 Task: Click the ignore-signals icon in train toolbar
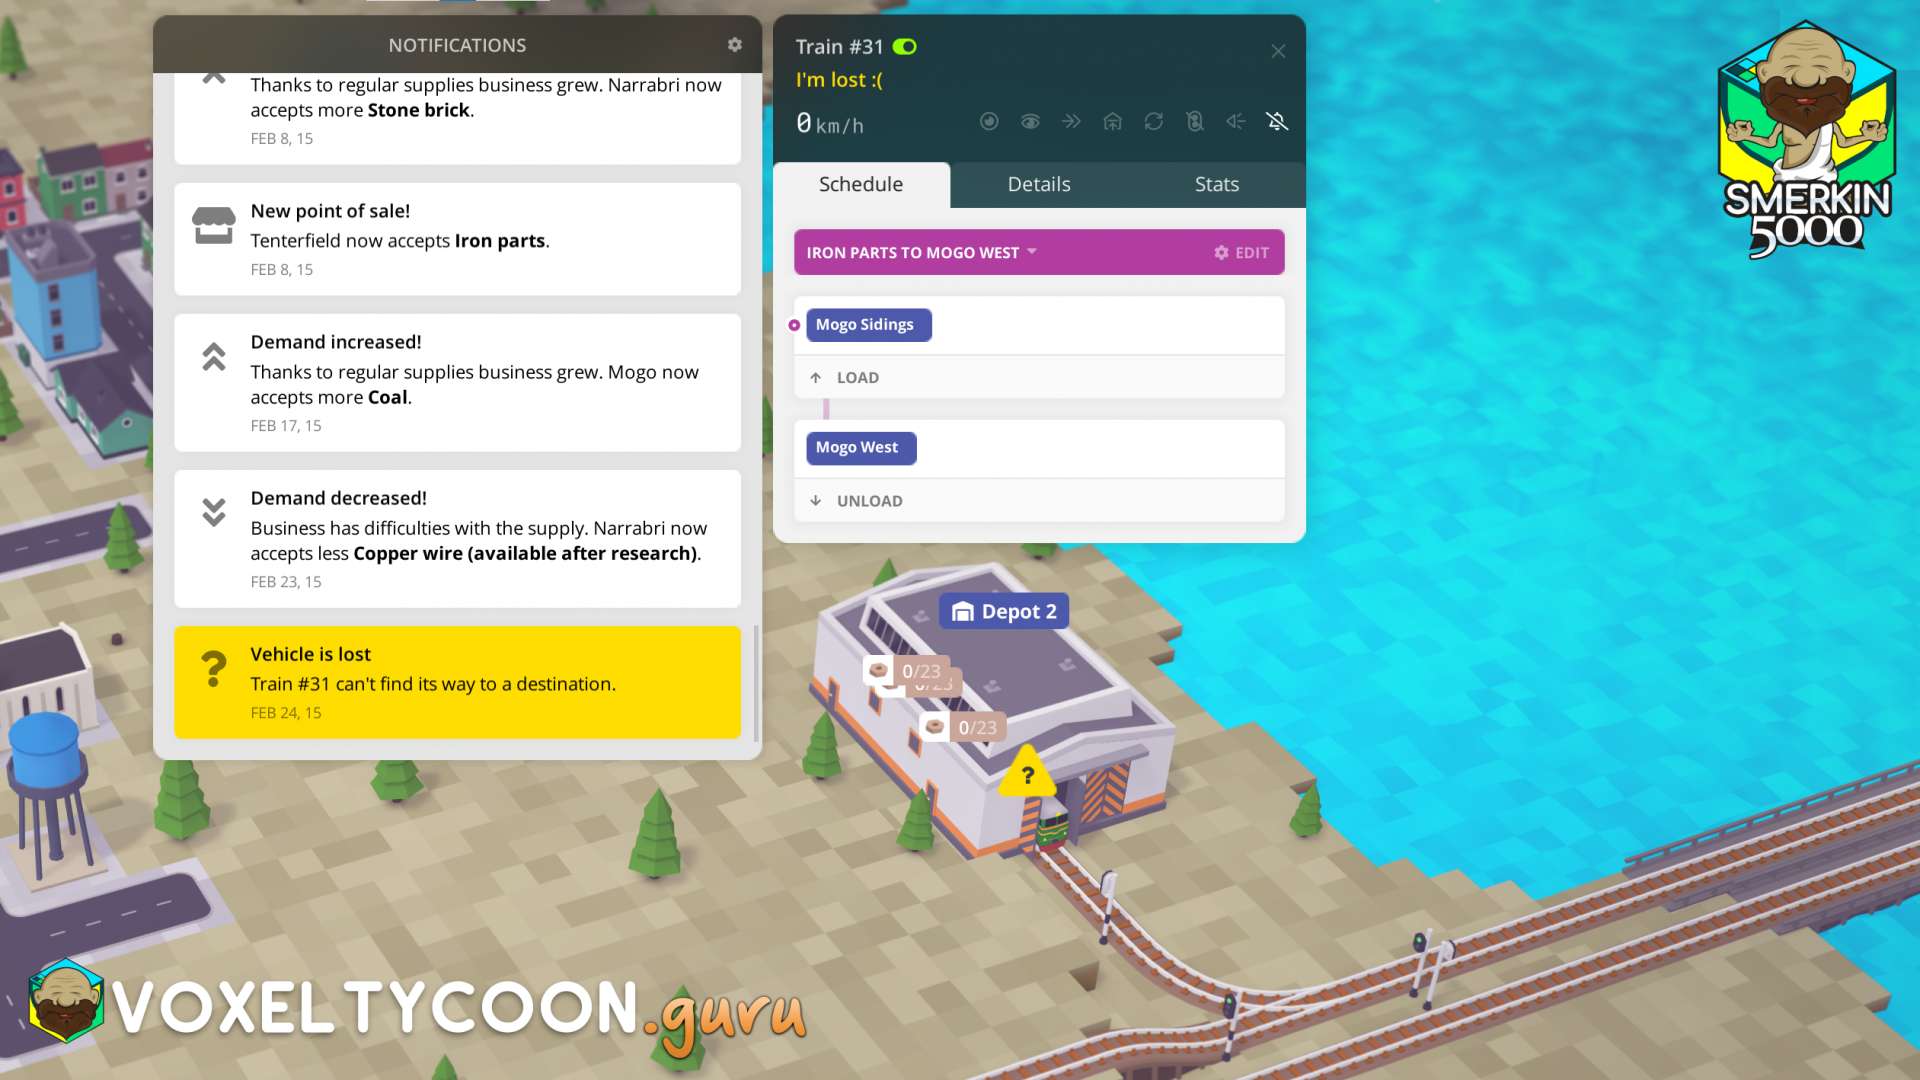pyautogui.click(x=1194, y=122)
